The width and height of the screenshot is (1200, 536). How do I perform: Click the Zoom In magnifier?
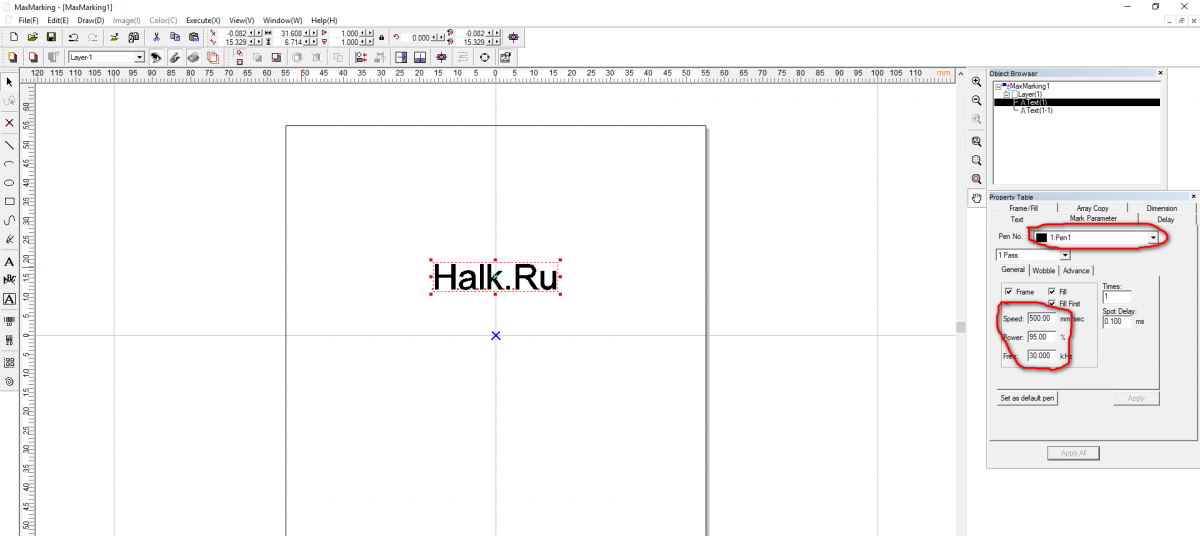click(x=976, y=81)
